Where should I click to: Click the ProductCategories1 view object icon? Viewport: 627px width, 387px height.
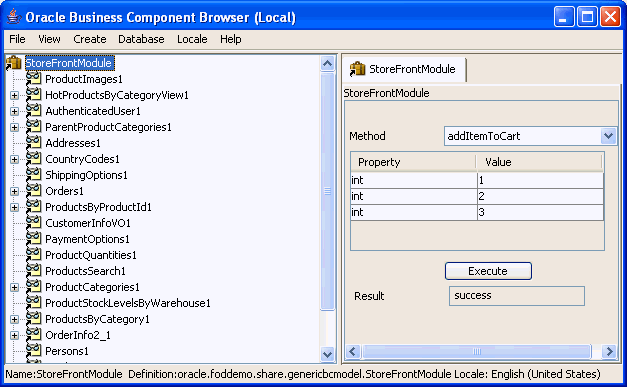point(34,286)
